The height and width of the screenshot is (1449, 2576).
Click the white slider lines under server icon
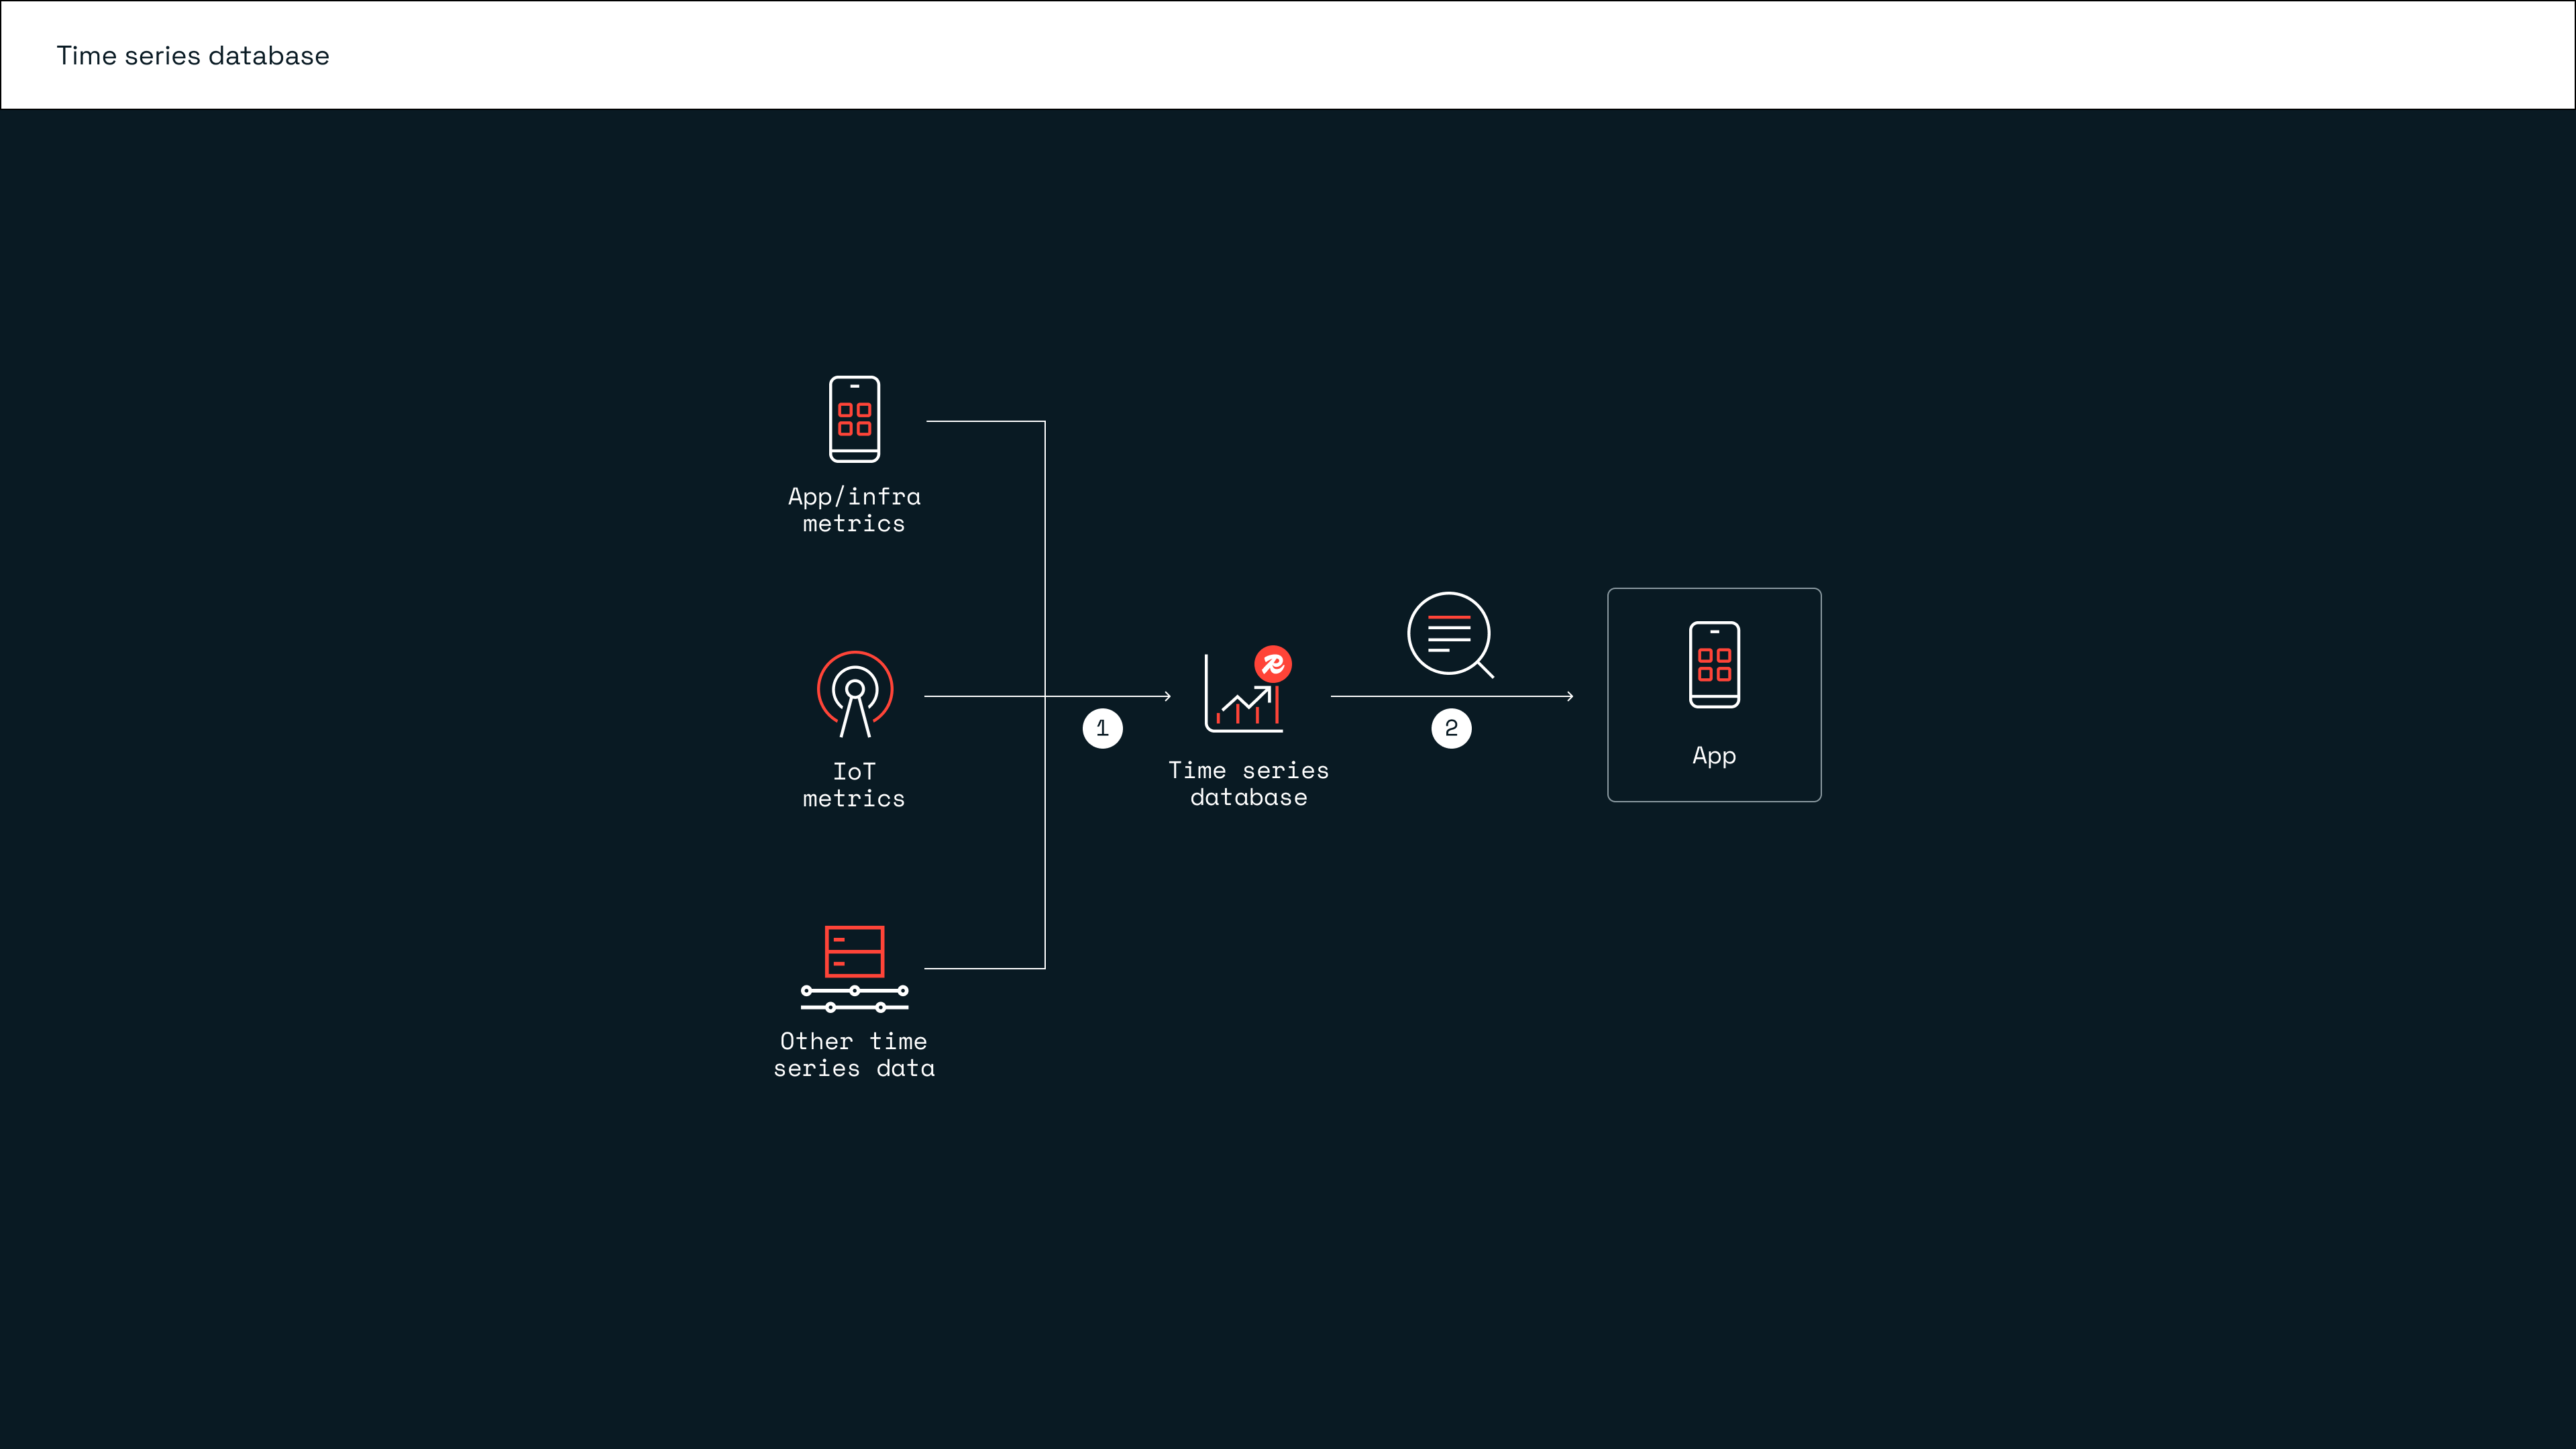(x=854, y=998)
